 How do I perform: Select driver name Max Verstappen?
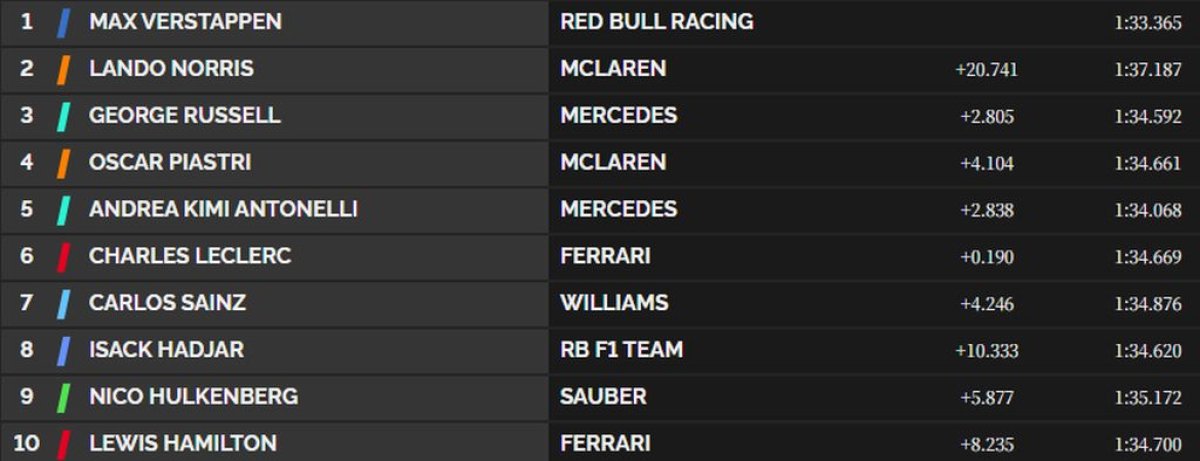(x=185, y=22)
